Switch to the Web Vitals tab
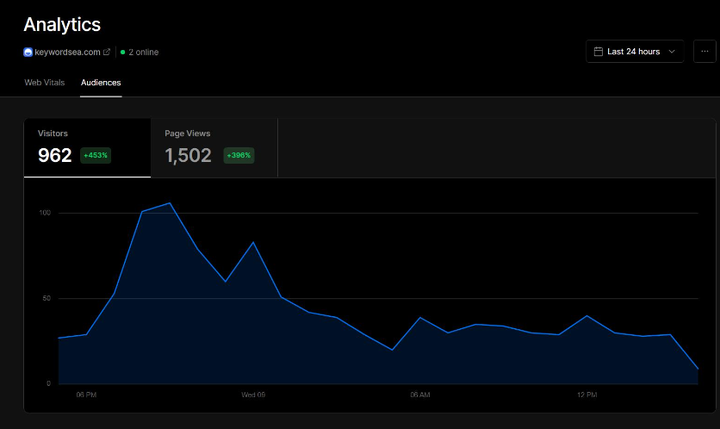Image resolution: width=720 pixels, height=429 pixels. 45,83
